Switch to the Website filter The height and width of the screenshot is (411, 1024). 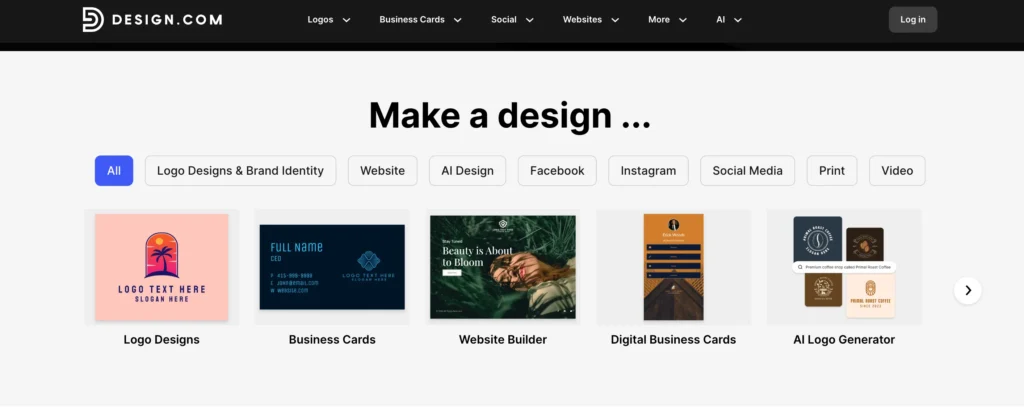(382, 171)
